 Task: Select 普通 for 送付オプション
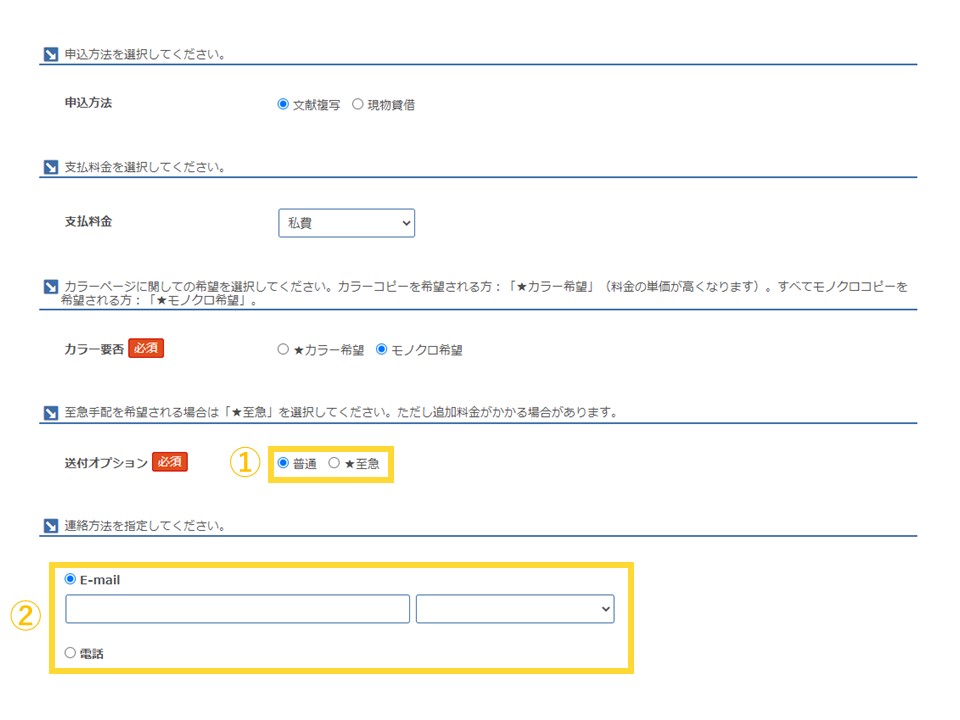(x=283, y=463)
